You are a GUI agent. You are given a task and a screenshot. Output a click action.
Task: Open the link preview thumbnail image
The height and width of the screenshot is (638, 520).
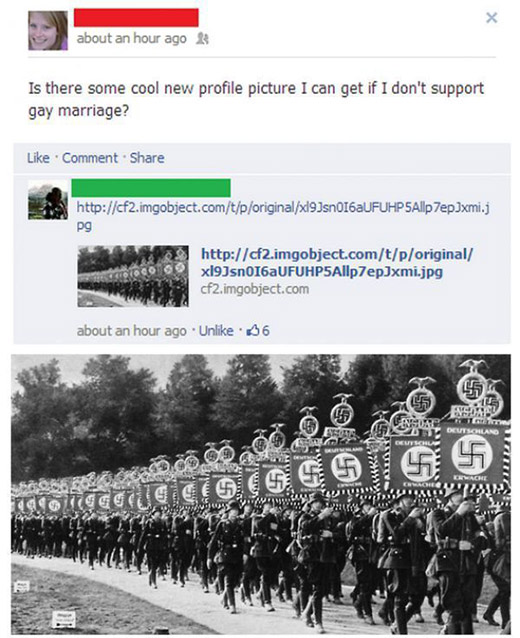point(133,276)
